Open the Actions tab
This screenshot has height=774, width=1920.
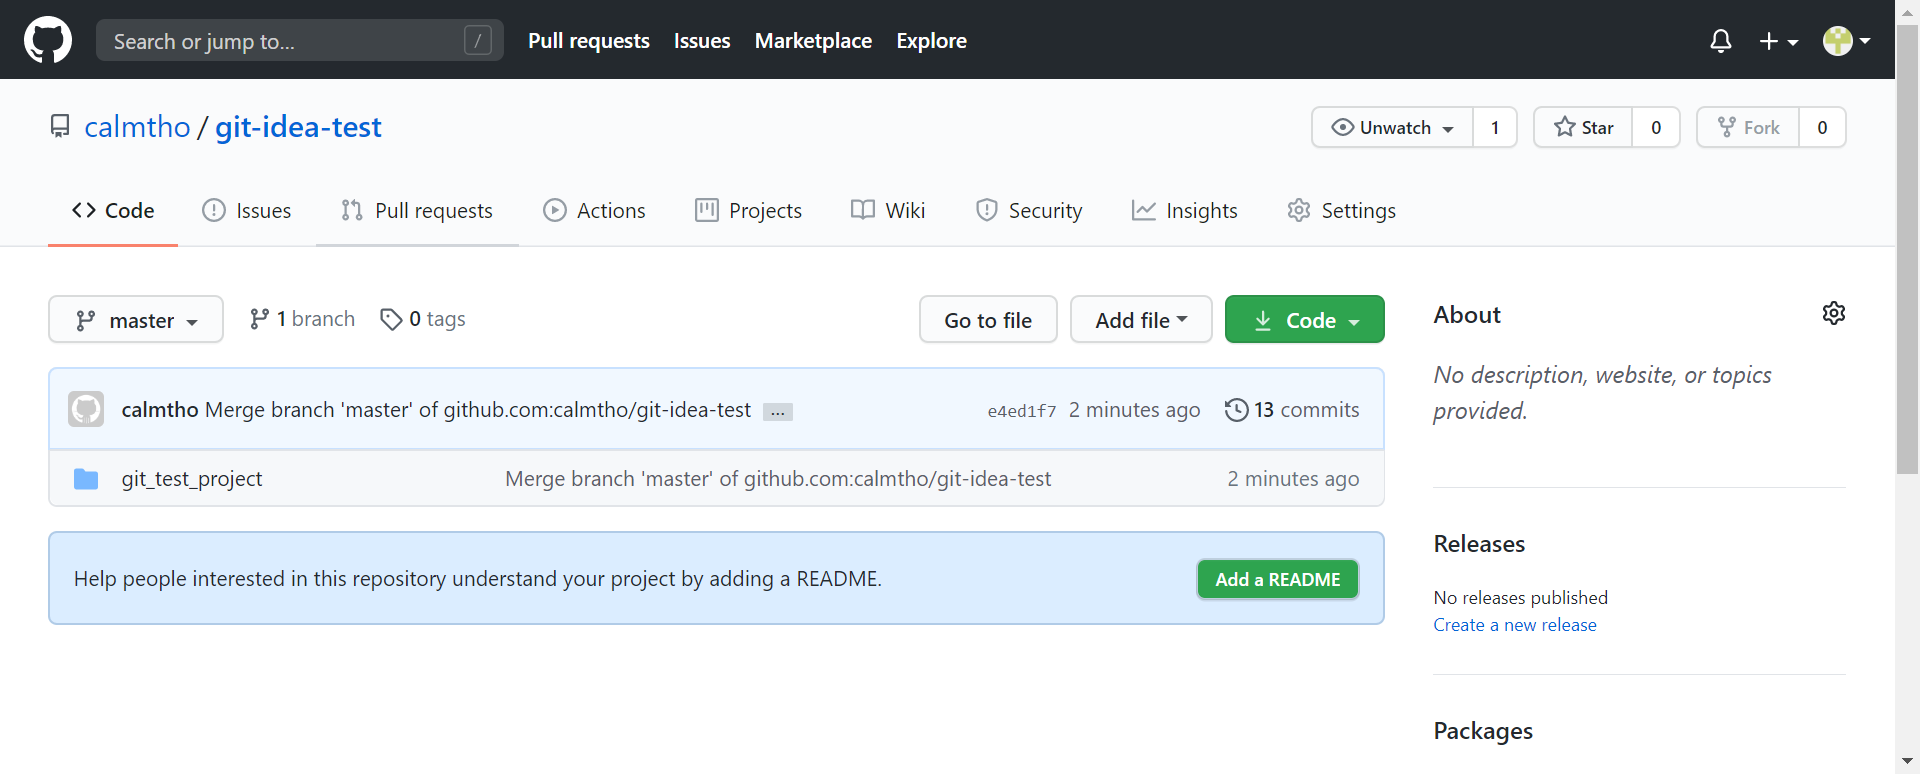tap(594, 211)
